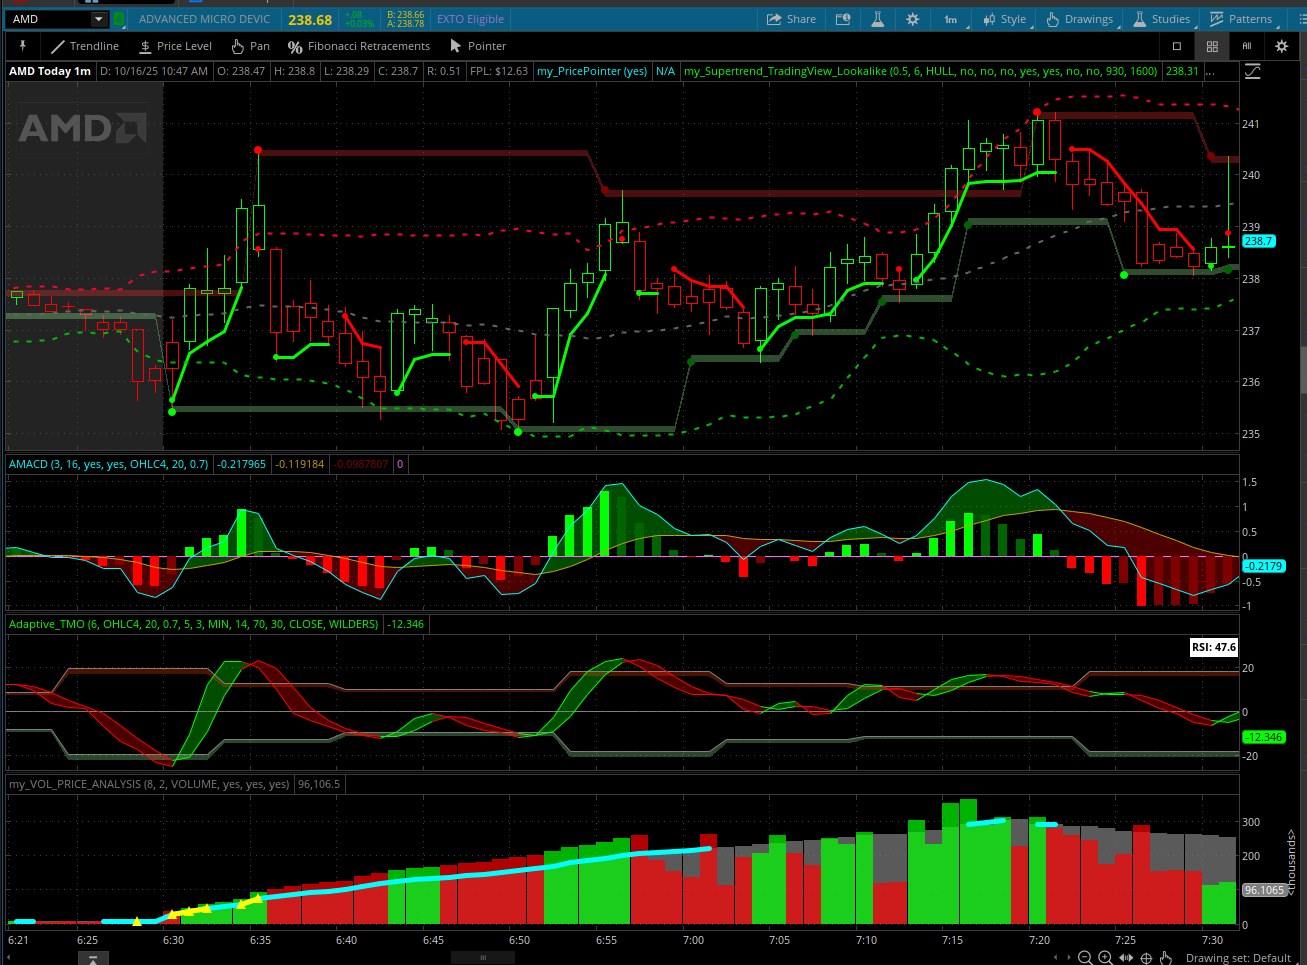Viewport: 1307px width, 965px height.
Task: Click the horizontal time-axis scrollbar handle
Action: 483,957
